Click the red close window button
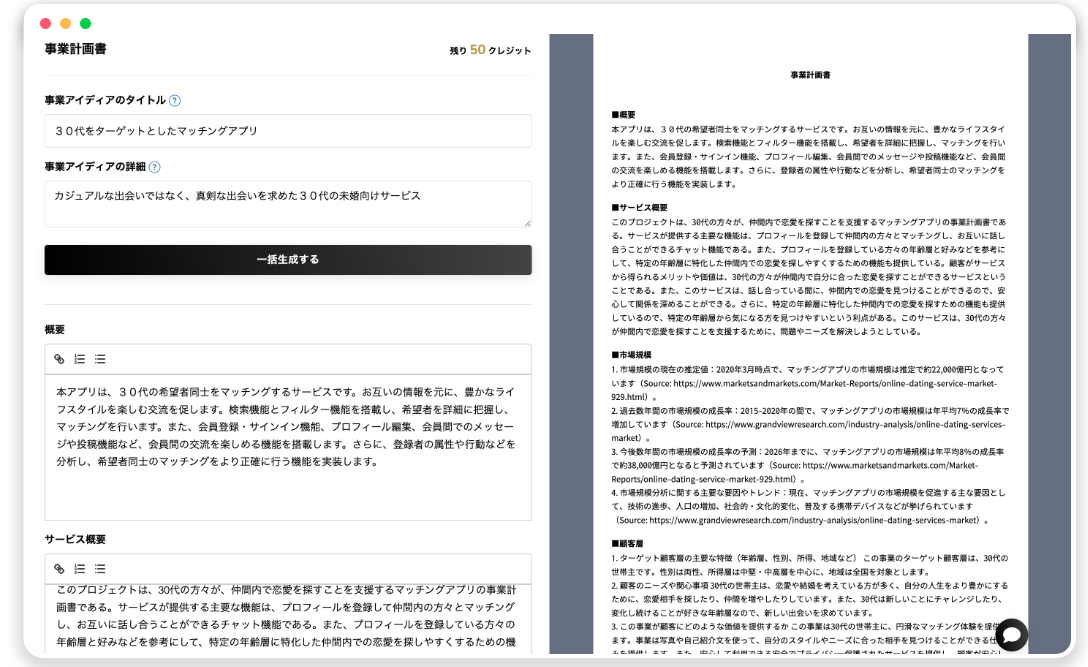This screenshot has height=667, width=1088. pyautogui.click(x=46, y=24)
